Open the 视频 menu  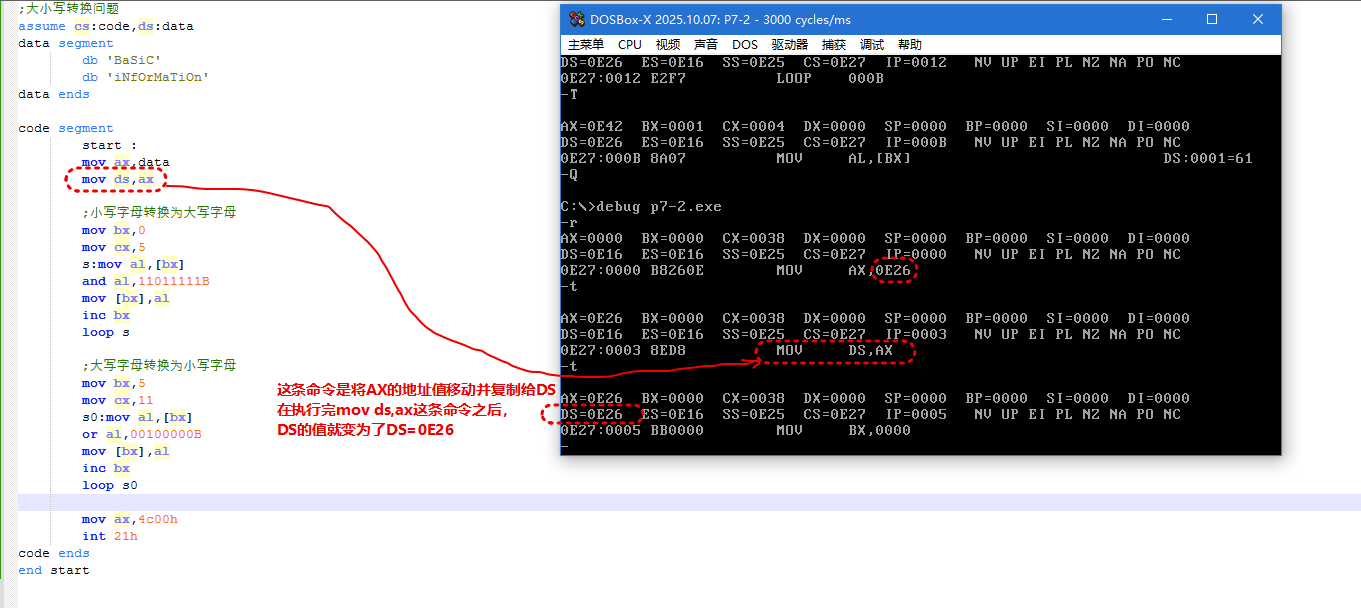[x=668, y=44]
